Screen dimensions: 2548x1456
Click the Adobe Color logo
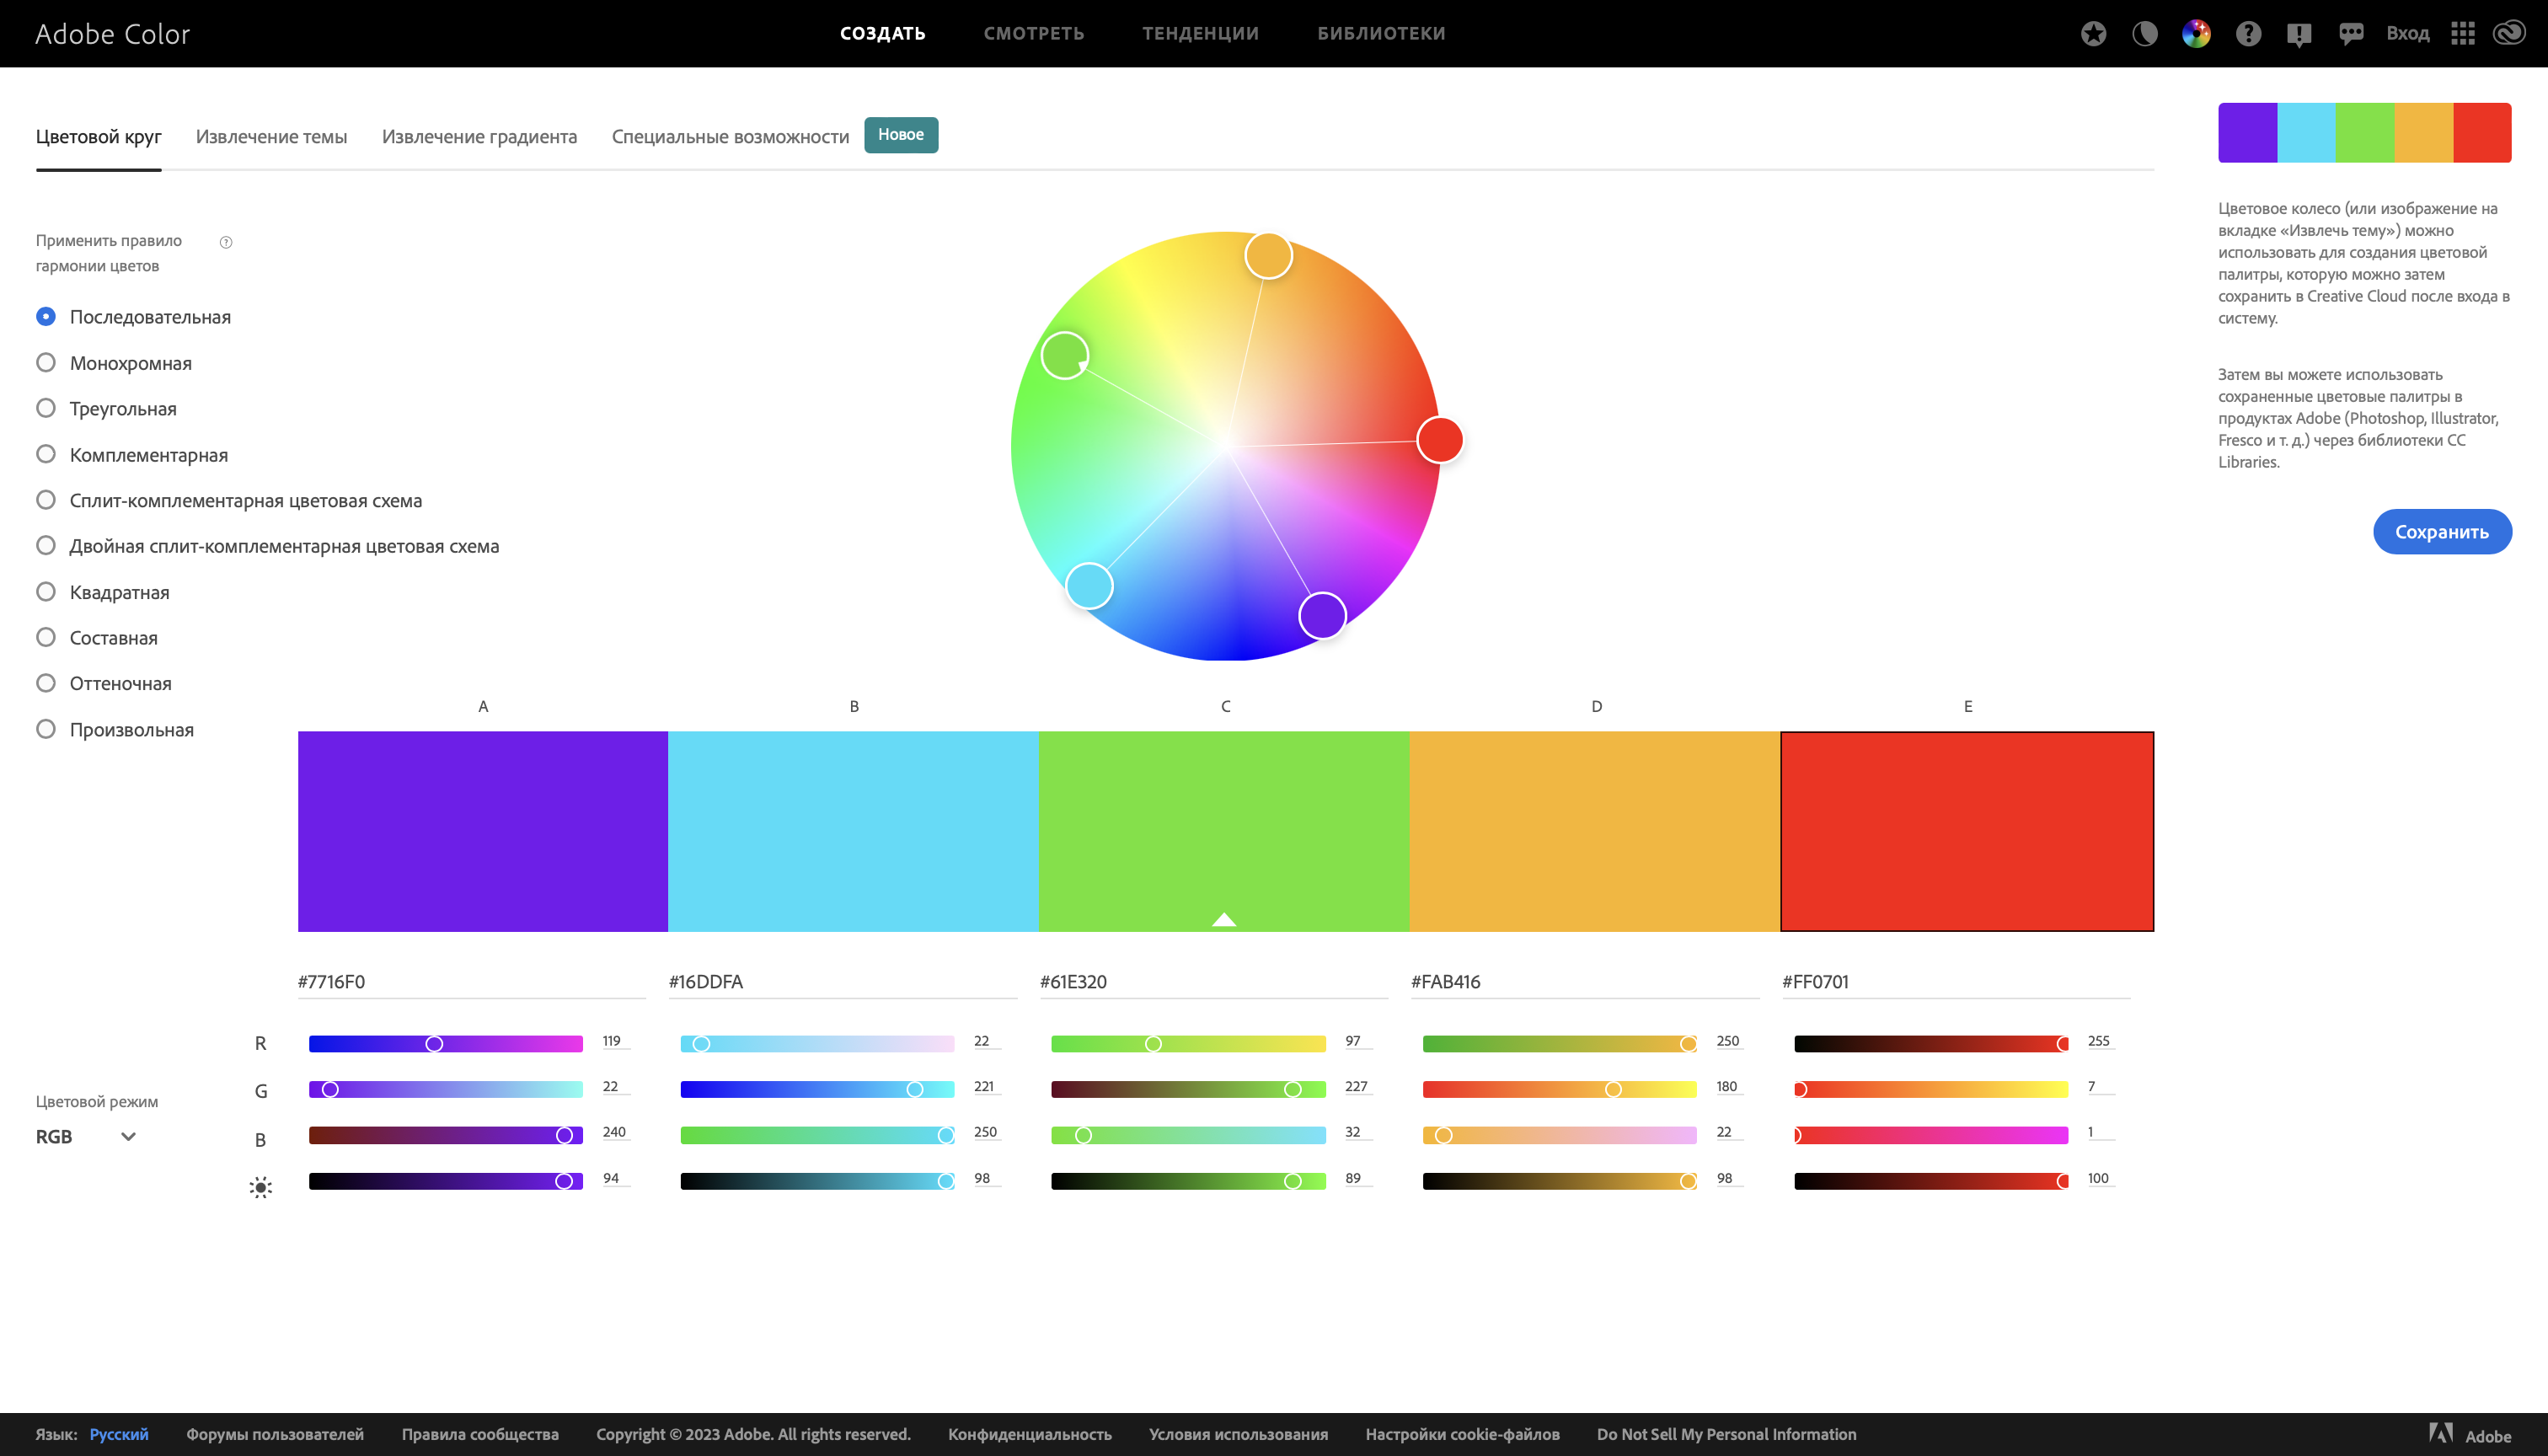113,34
